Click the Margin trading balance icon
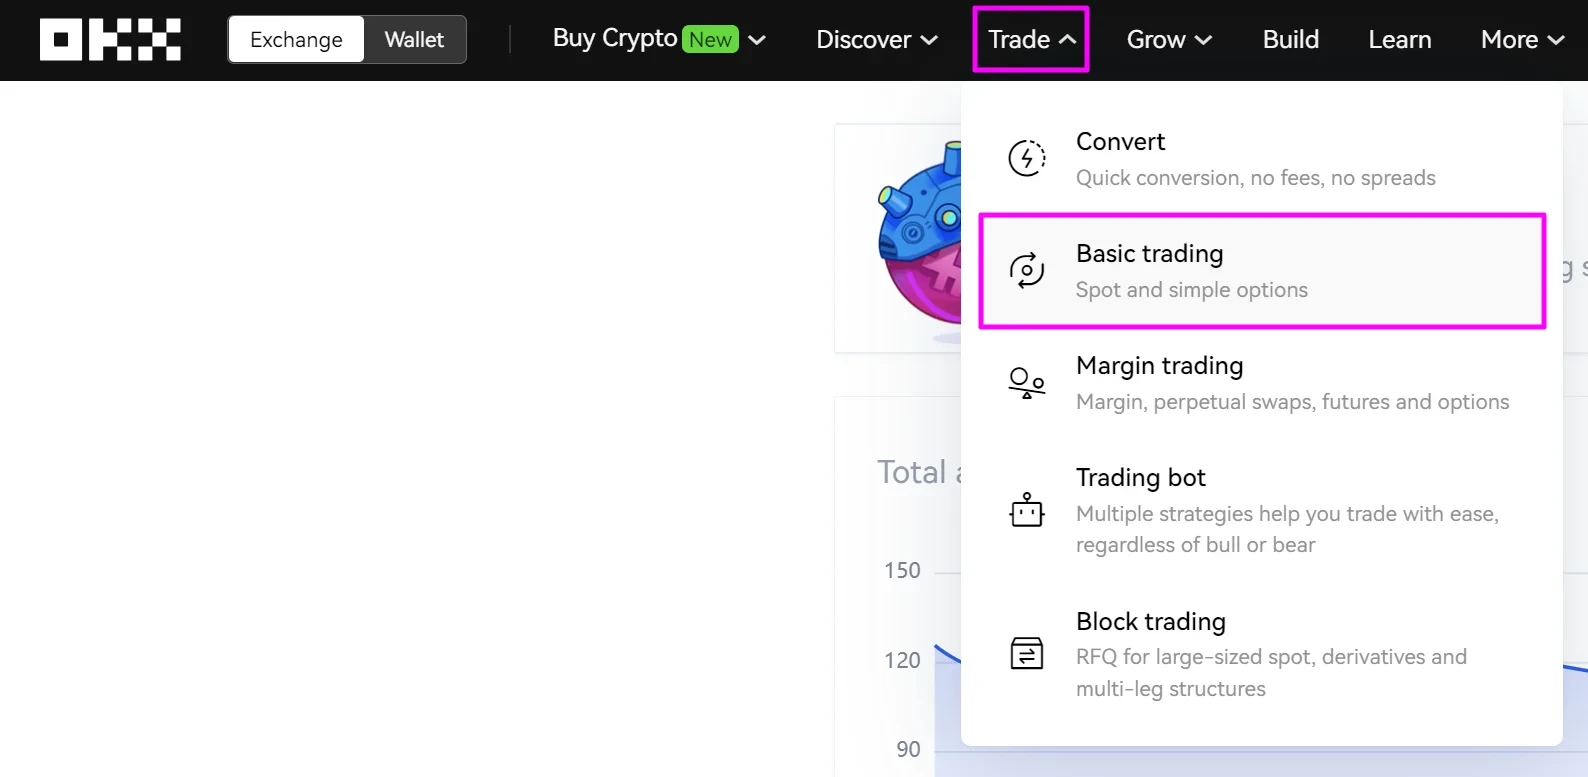 tap(1026, 382)
